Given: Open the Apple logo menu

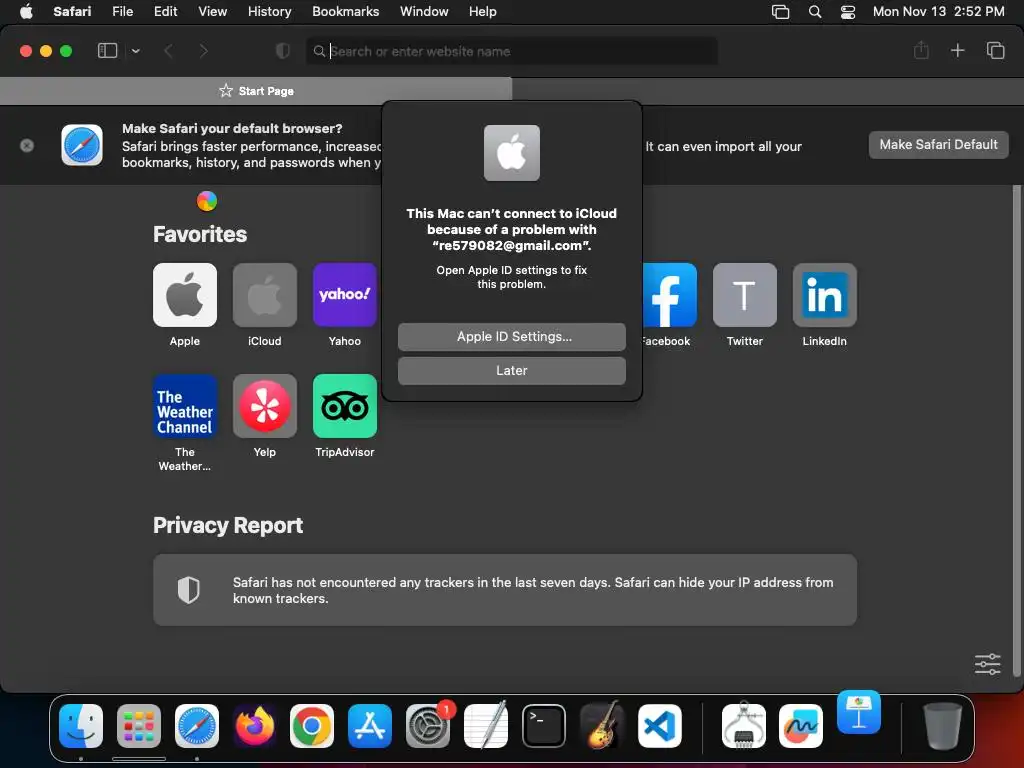Looking at the screenshot, I should tap(26, 12).
